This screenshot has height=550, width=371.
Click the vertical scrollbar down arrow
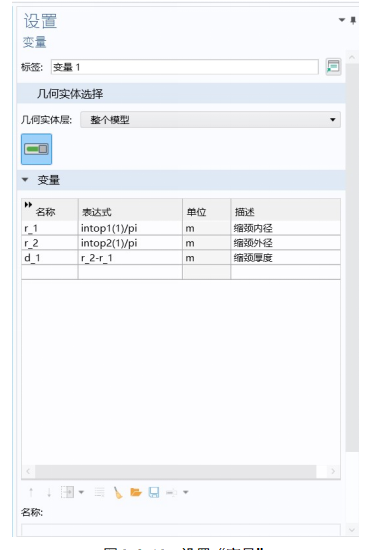point(352,530)
